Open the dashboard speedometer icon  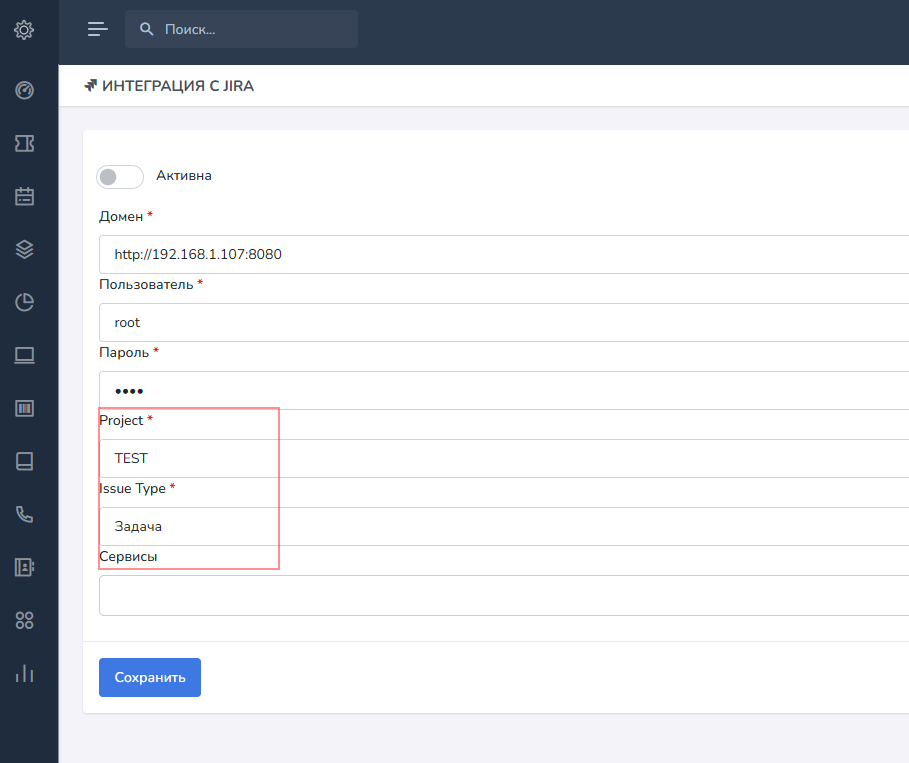(25, 91)
